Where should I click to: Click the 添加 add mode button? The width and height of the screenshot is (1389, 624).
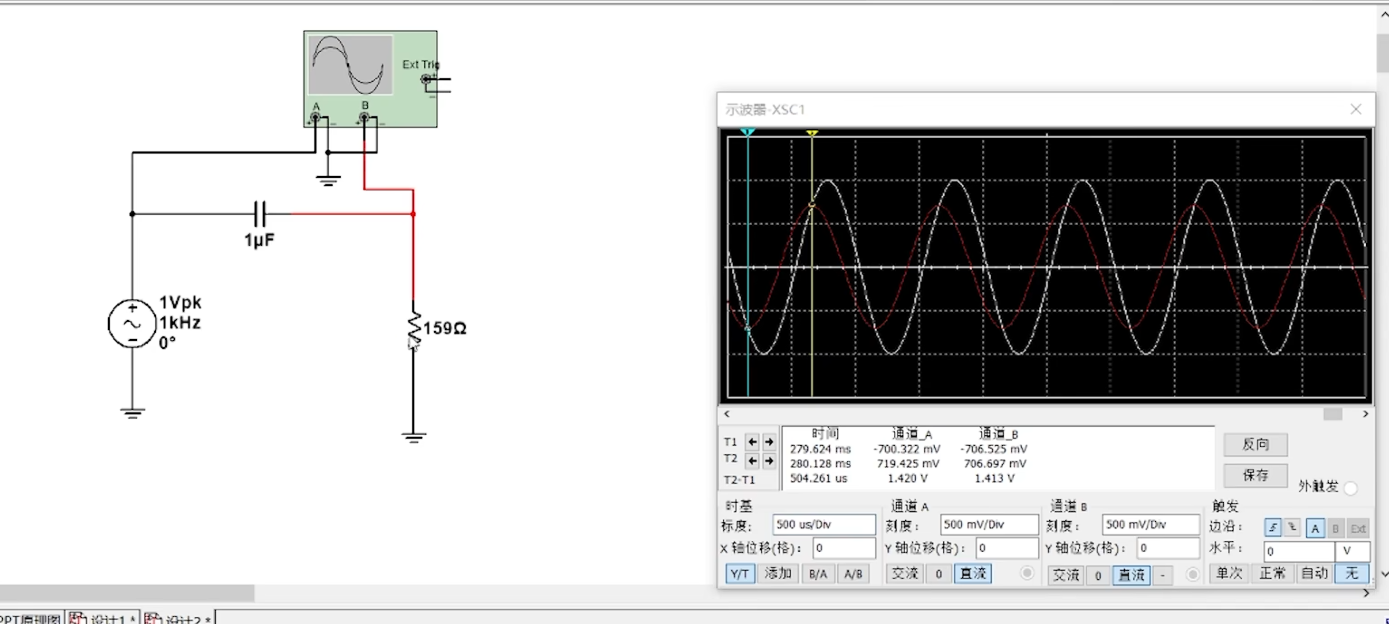pyautogui.click(x=779, y=574)
